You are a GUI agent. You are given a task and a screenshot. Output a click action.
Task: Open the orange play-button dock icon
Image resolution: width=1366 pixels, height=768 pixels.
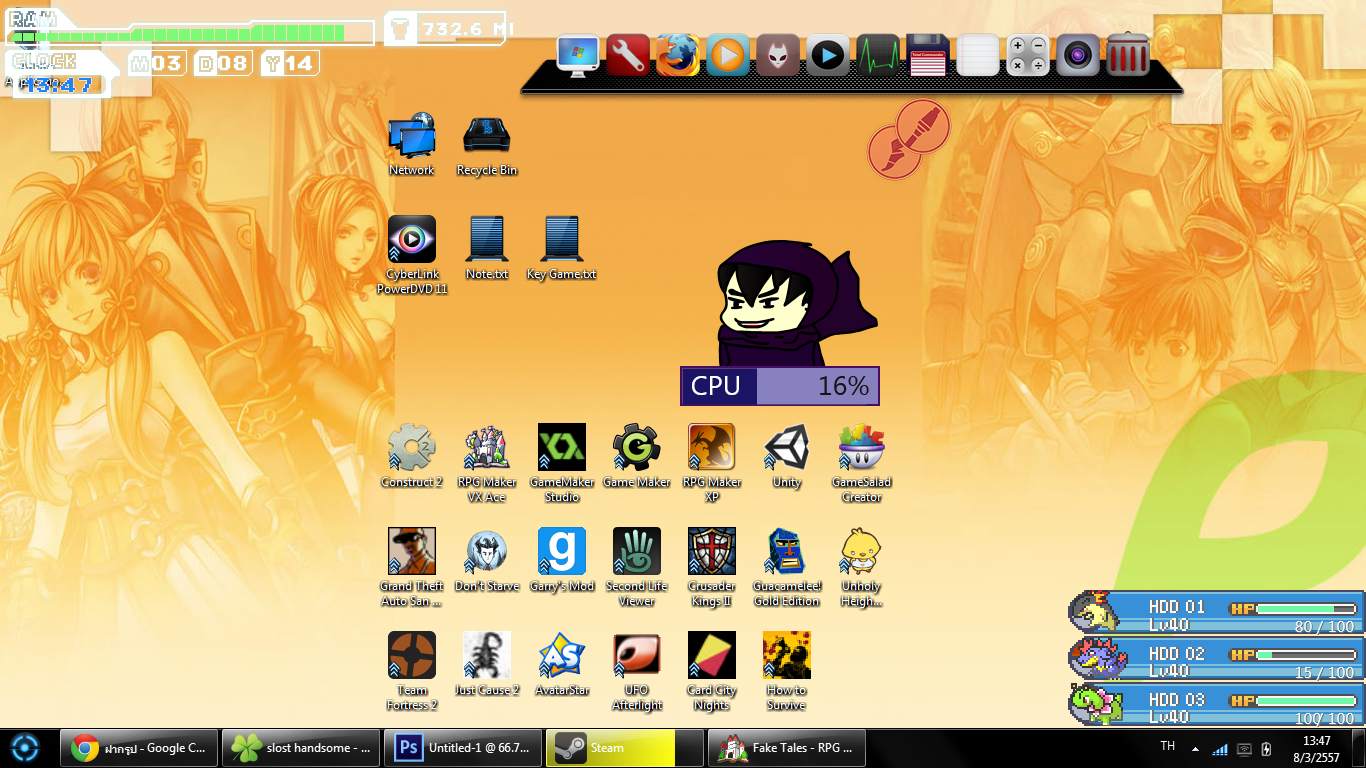(x=728, y=55)
